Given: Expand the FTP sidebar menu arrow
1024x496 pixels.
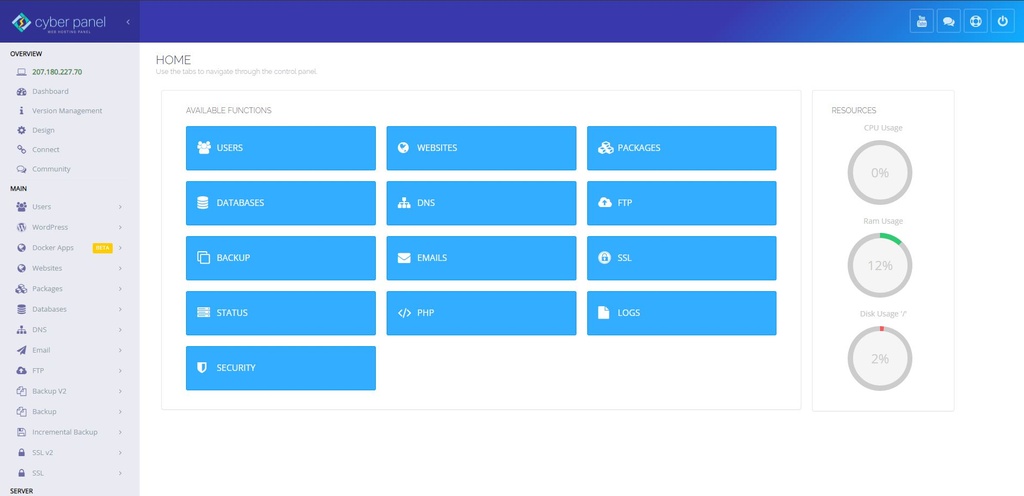Looking at the screenshot, I should click(121, 371).
